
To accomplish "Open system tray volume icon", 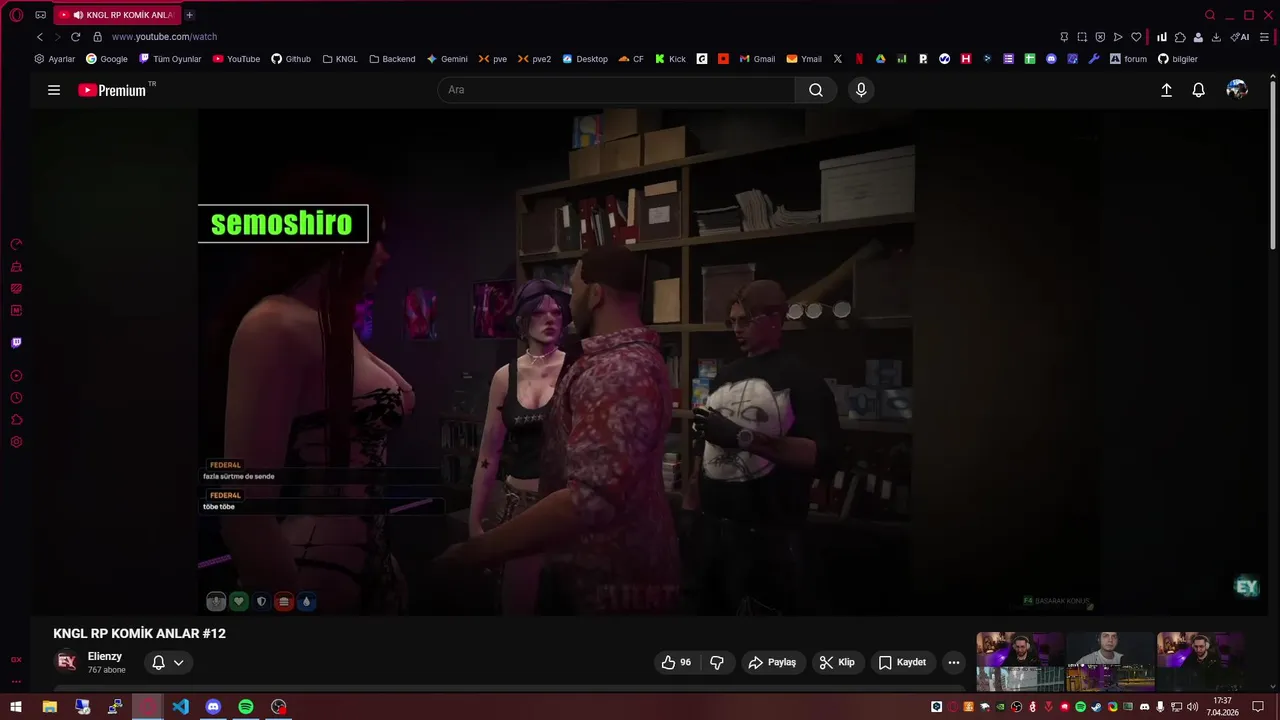I will [1192, 707].
